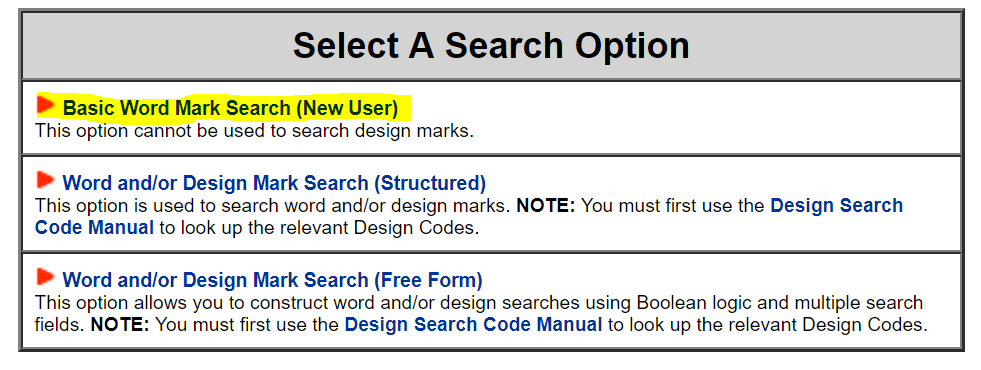
Task: Click the '(New User)' part of the highlighted link
Action: [x=347, y=108]
